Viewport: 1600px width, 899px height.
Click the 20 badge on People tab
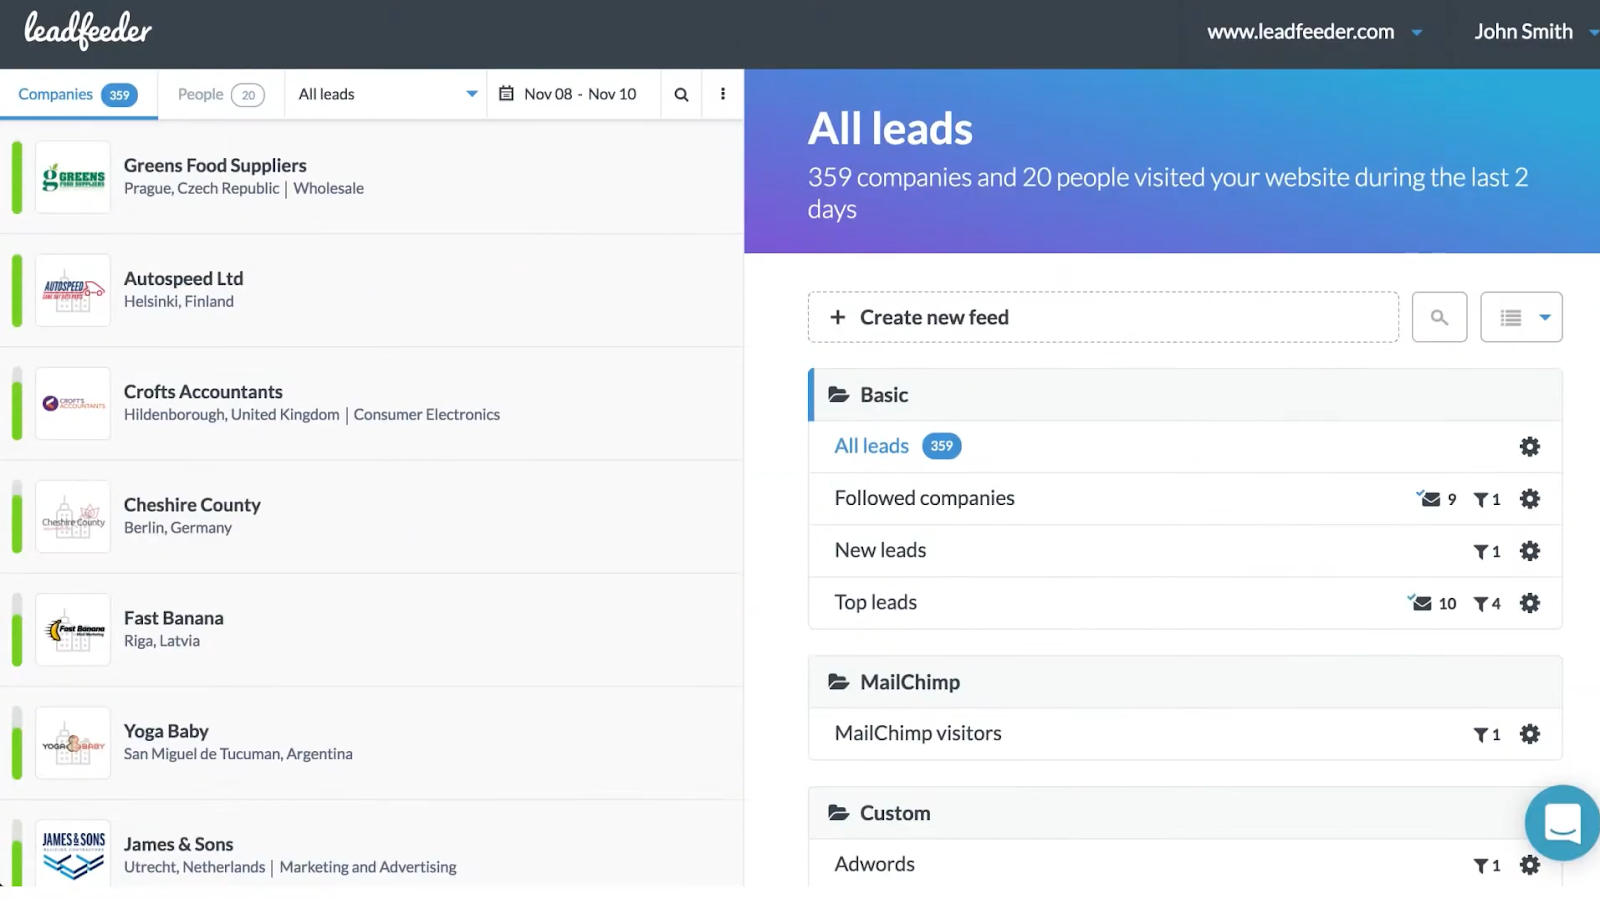248,95
